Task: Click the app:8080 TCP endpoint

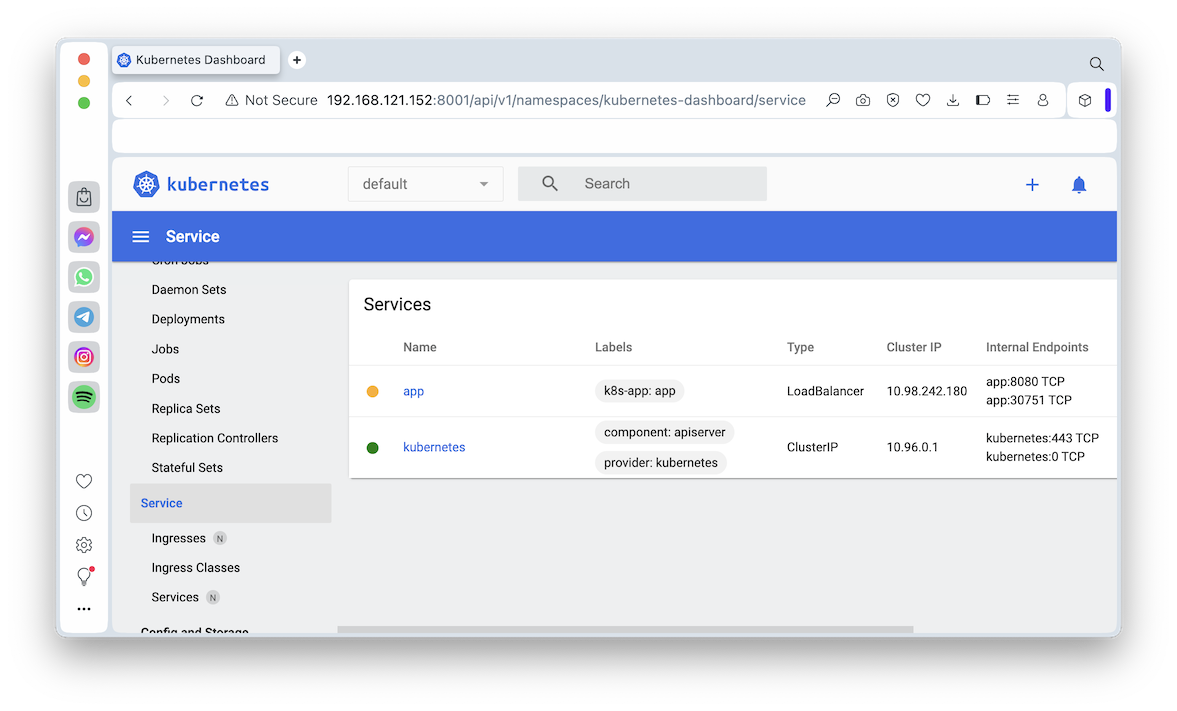Action: click(1025, 381)
